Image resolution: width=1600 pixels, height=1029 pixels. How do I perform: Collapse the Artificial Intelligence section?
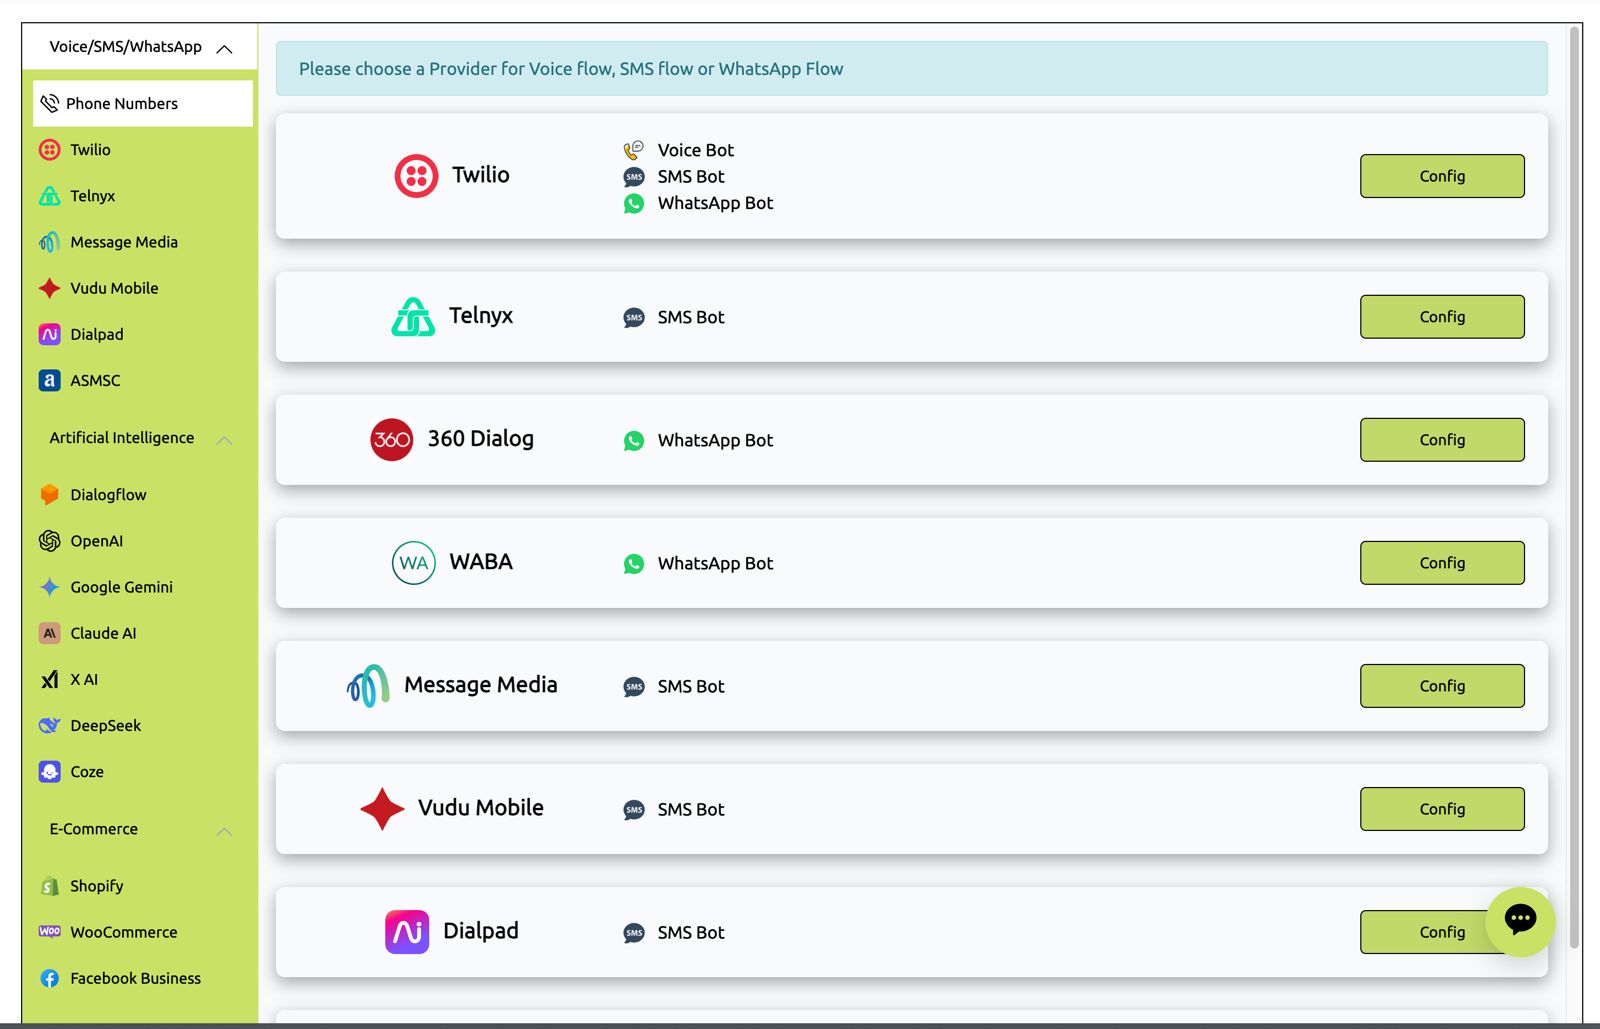(x=224, y=440)
